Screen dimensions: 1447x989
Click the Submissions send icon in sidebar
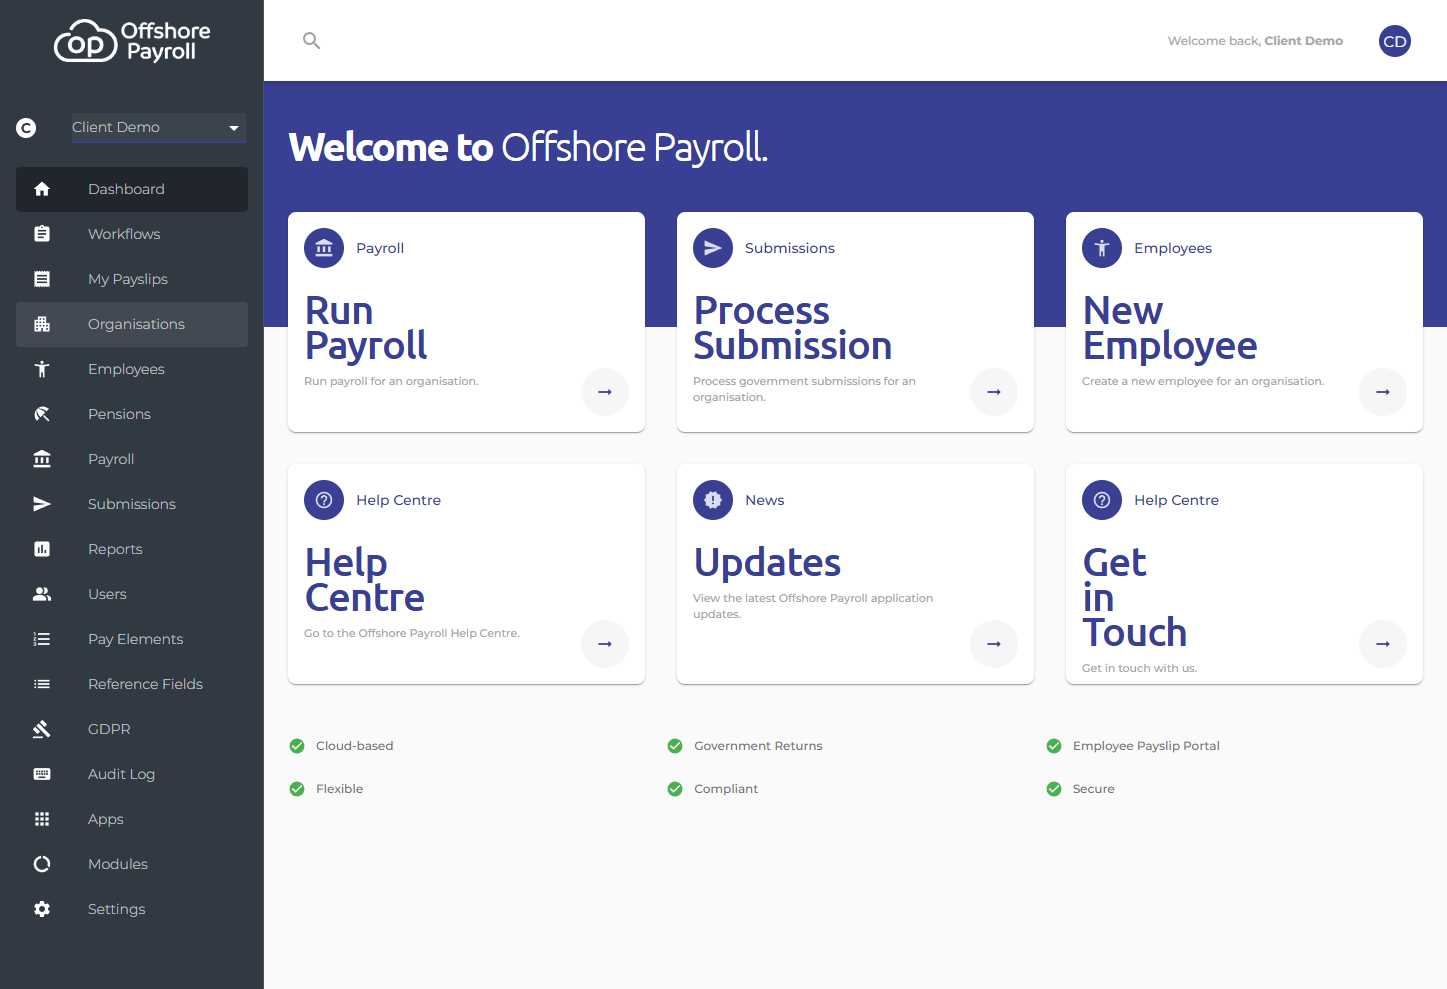(x=42, y=504)
